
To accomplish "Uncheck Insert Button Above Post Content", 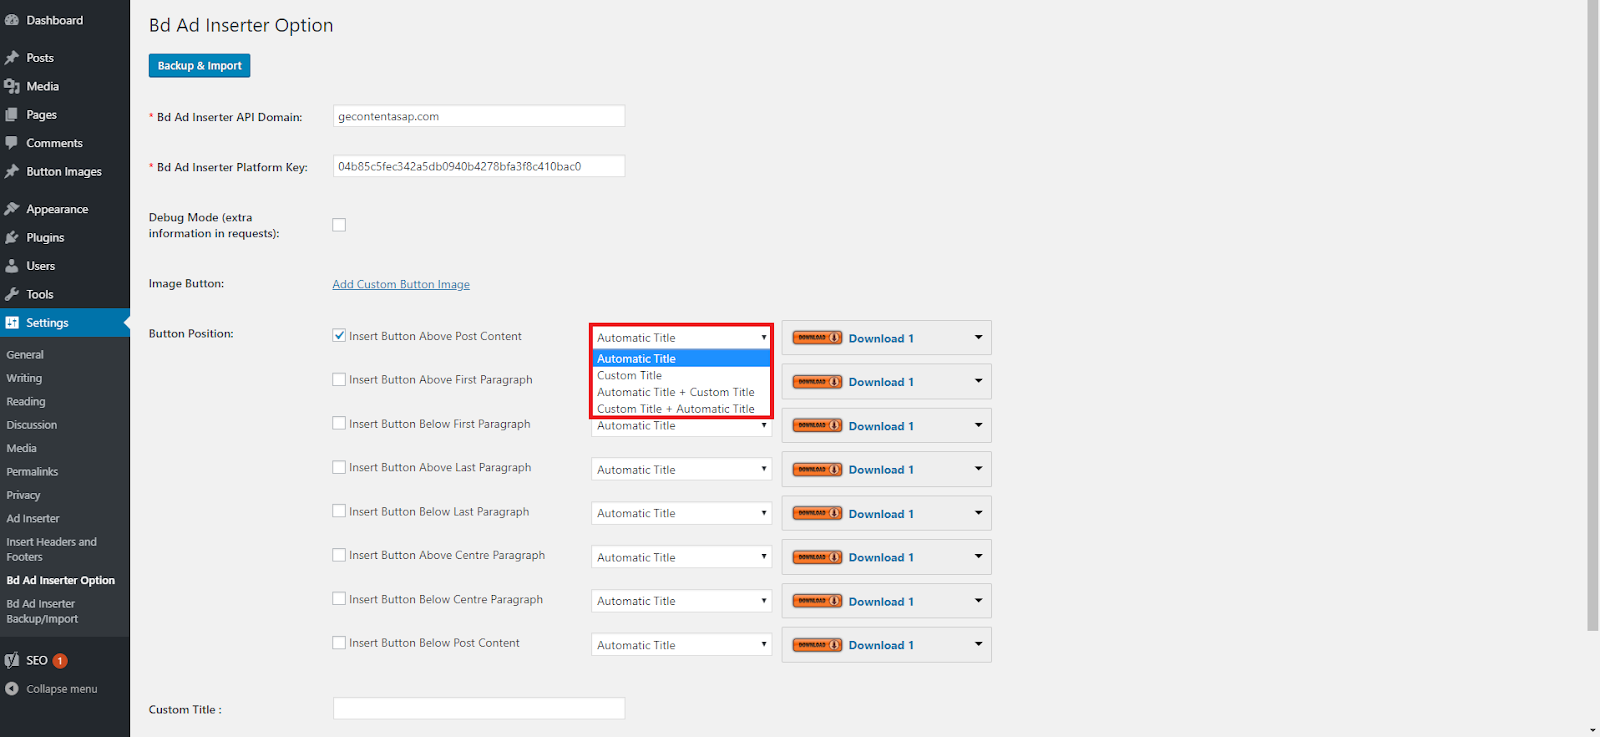I will (x=339, y=336).
